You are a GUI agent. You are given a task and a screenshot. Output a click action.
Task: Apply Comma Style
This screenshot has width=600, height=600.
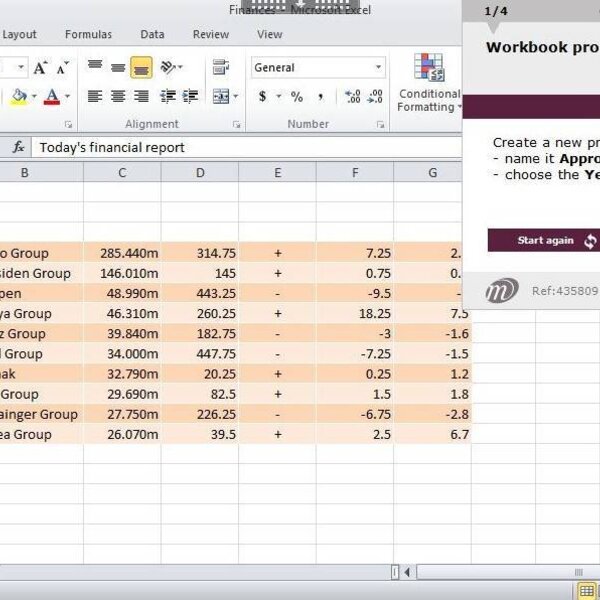[320, 96]
